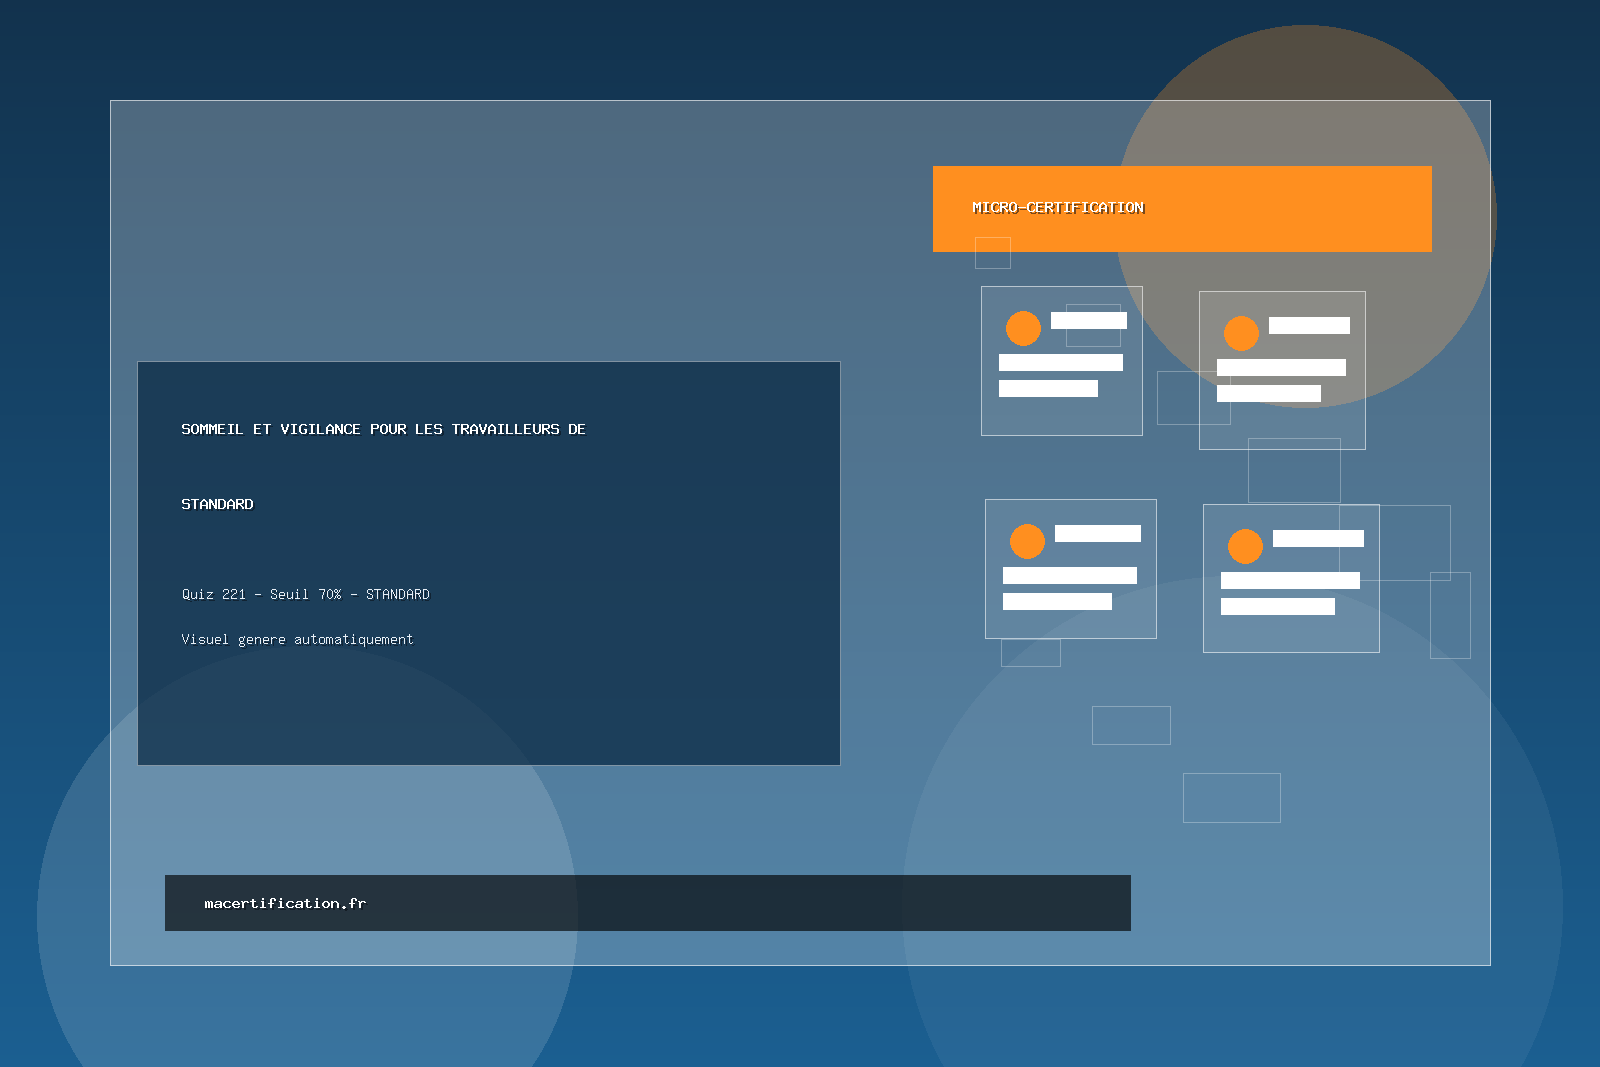Select the 'Quiz 221 - Seuil 70% - STANDARD' line

(x=305, y=594)
